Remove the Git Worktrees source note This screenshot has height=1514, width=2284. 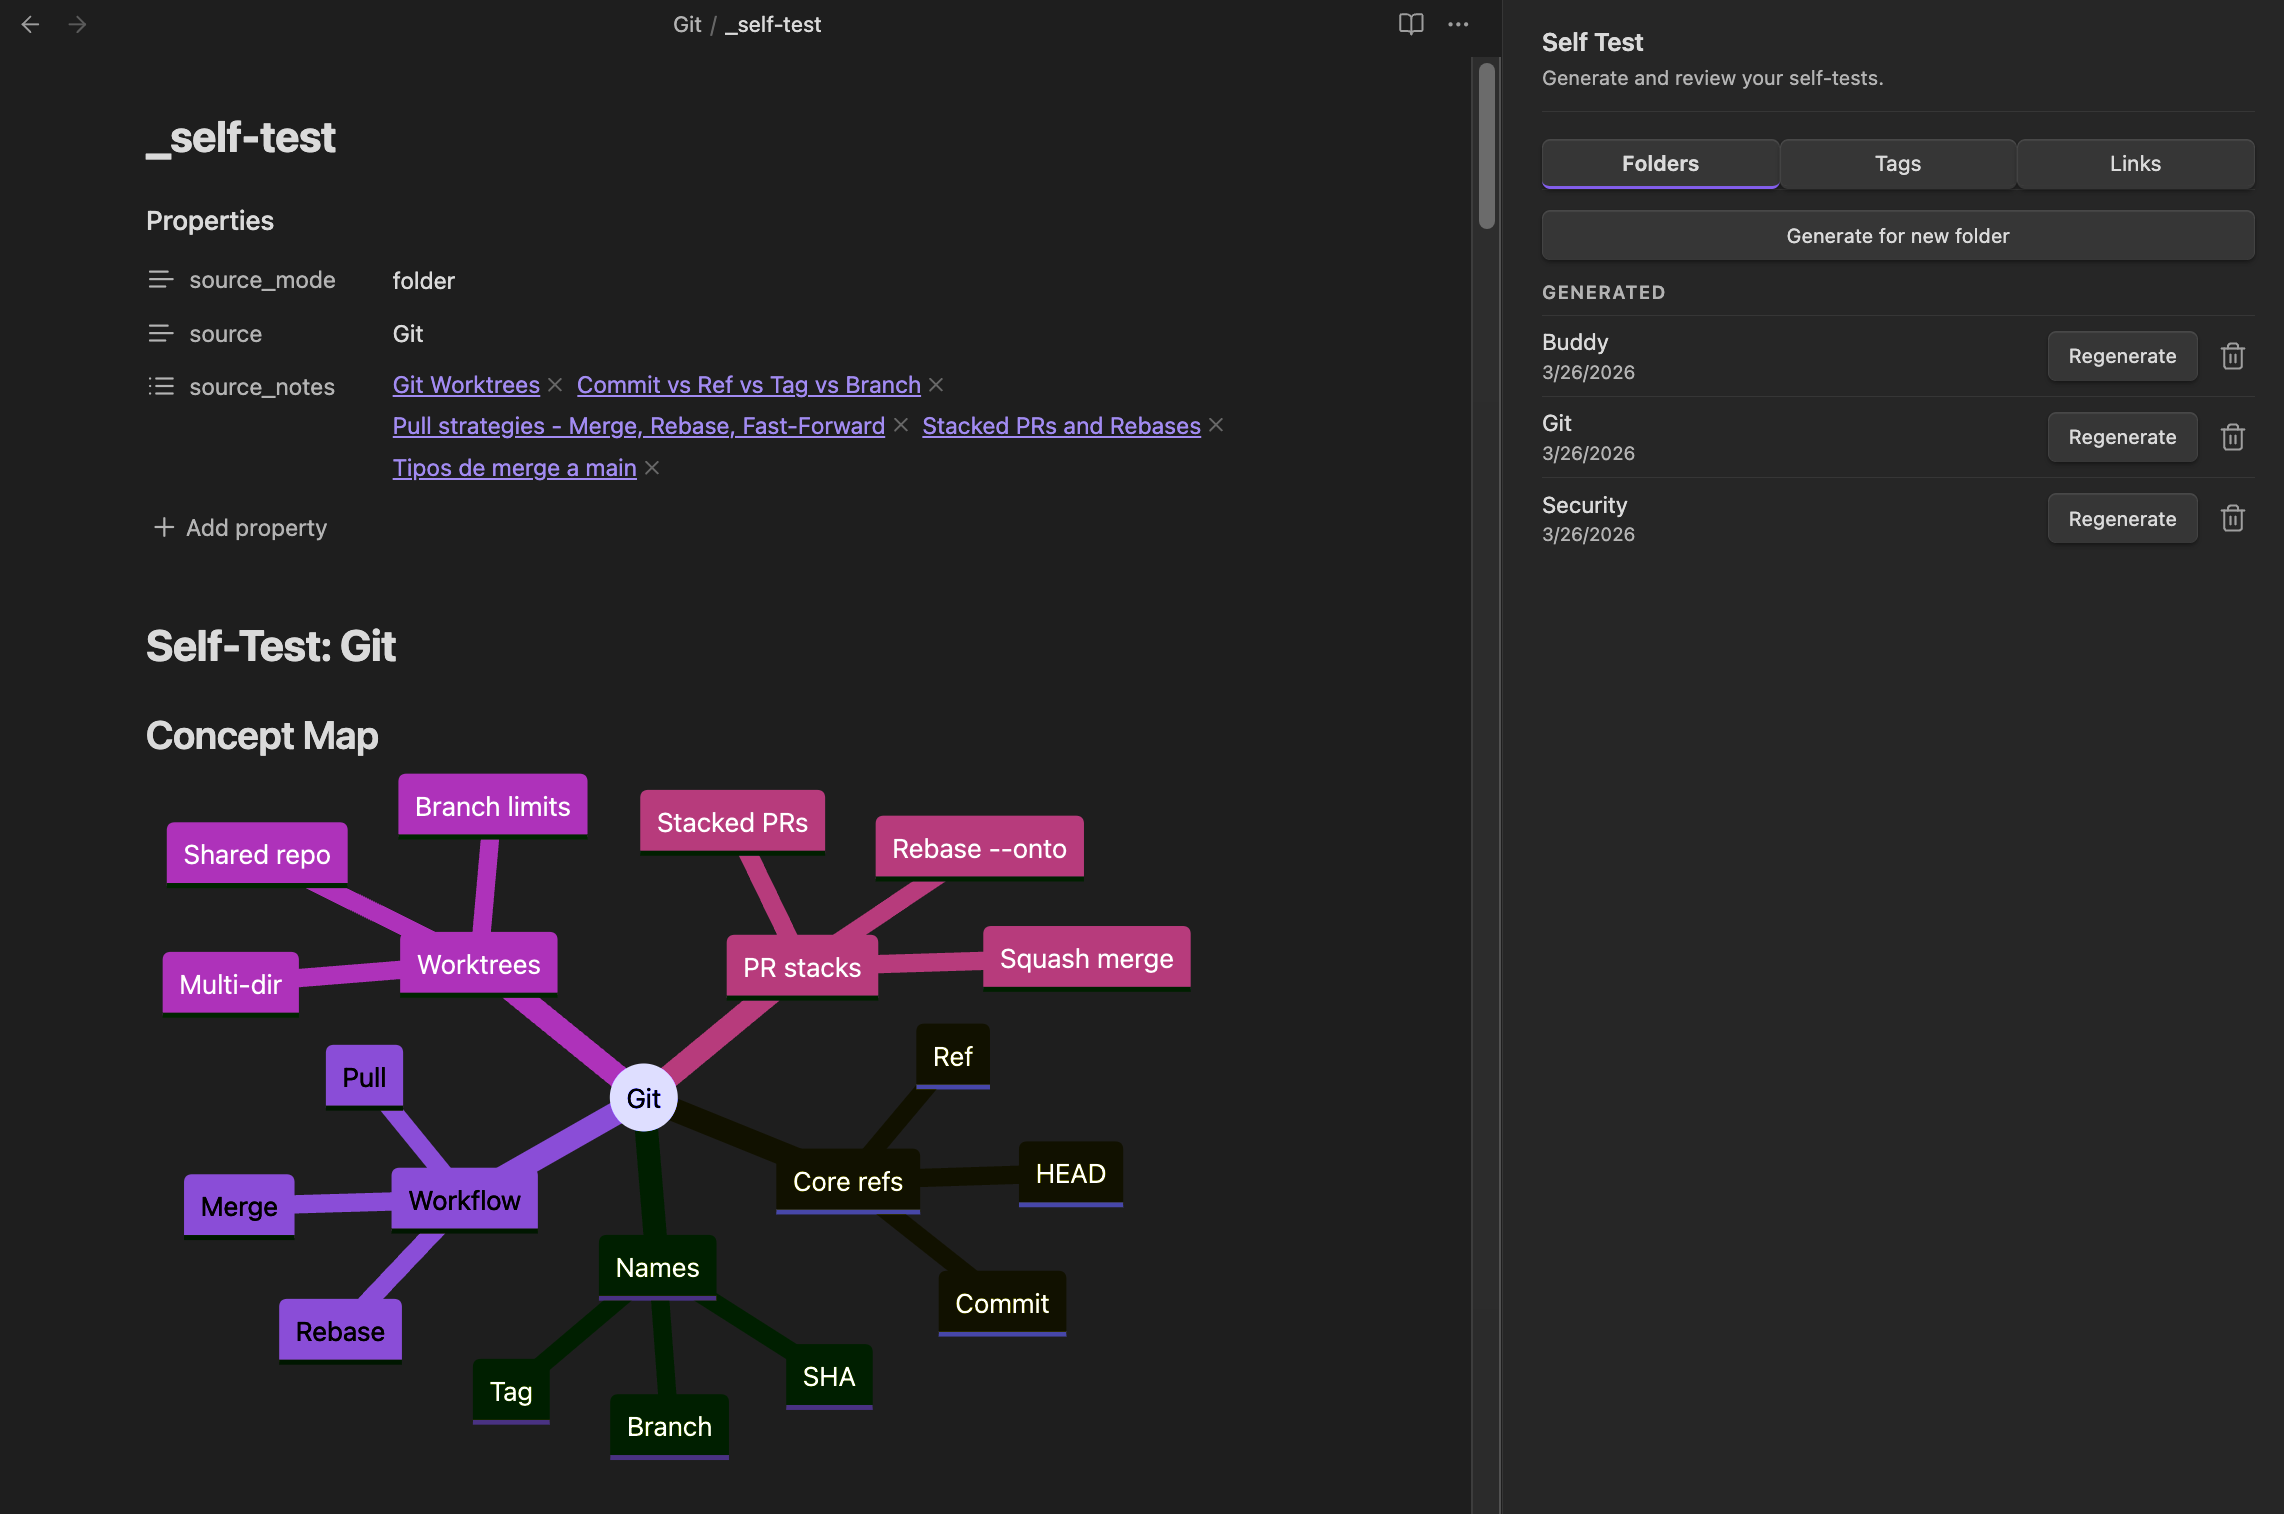pyautogui.click(x=555, y=385)
